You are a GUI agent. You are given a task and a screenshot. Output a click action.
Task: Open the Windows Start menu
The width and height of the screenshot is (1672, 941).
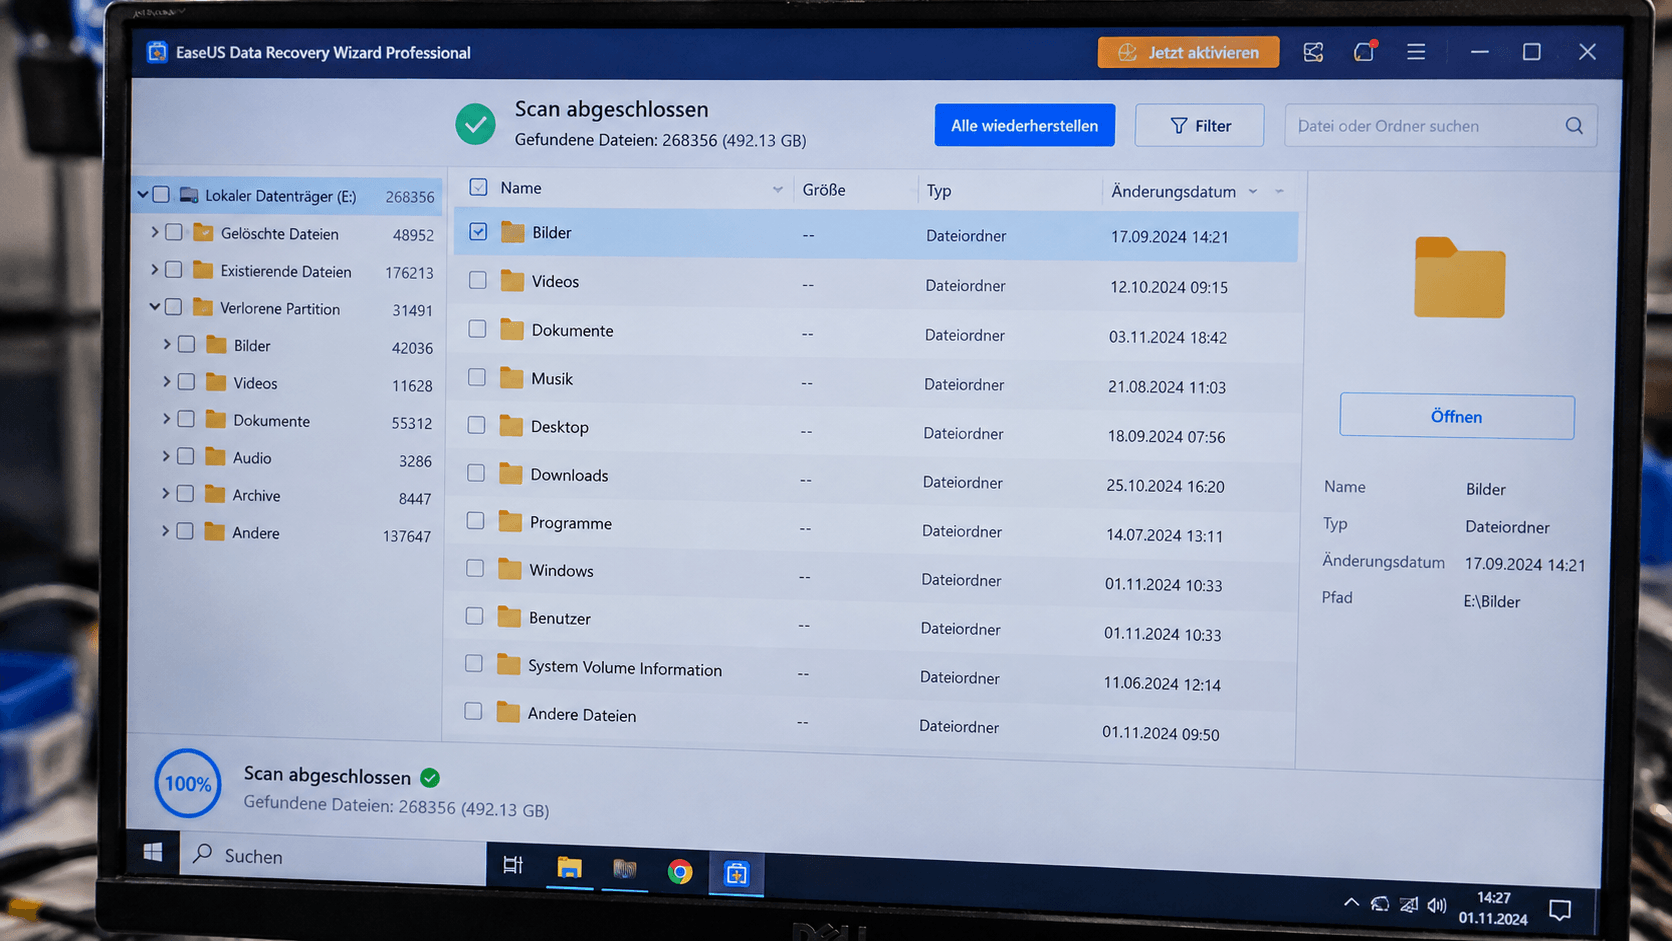pyautogui.click(x=153, y=851)
